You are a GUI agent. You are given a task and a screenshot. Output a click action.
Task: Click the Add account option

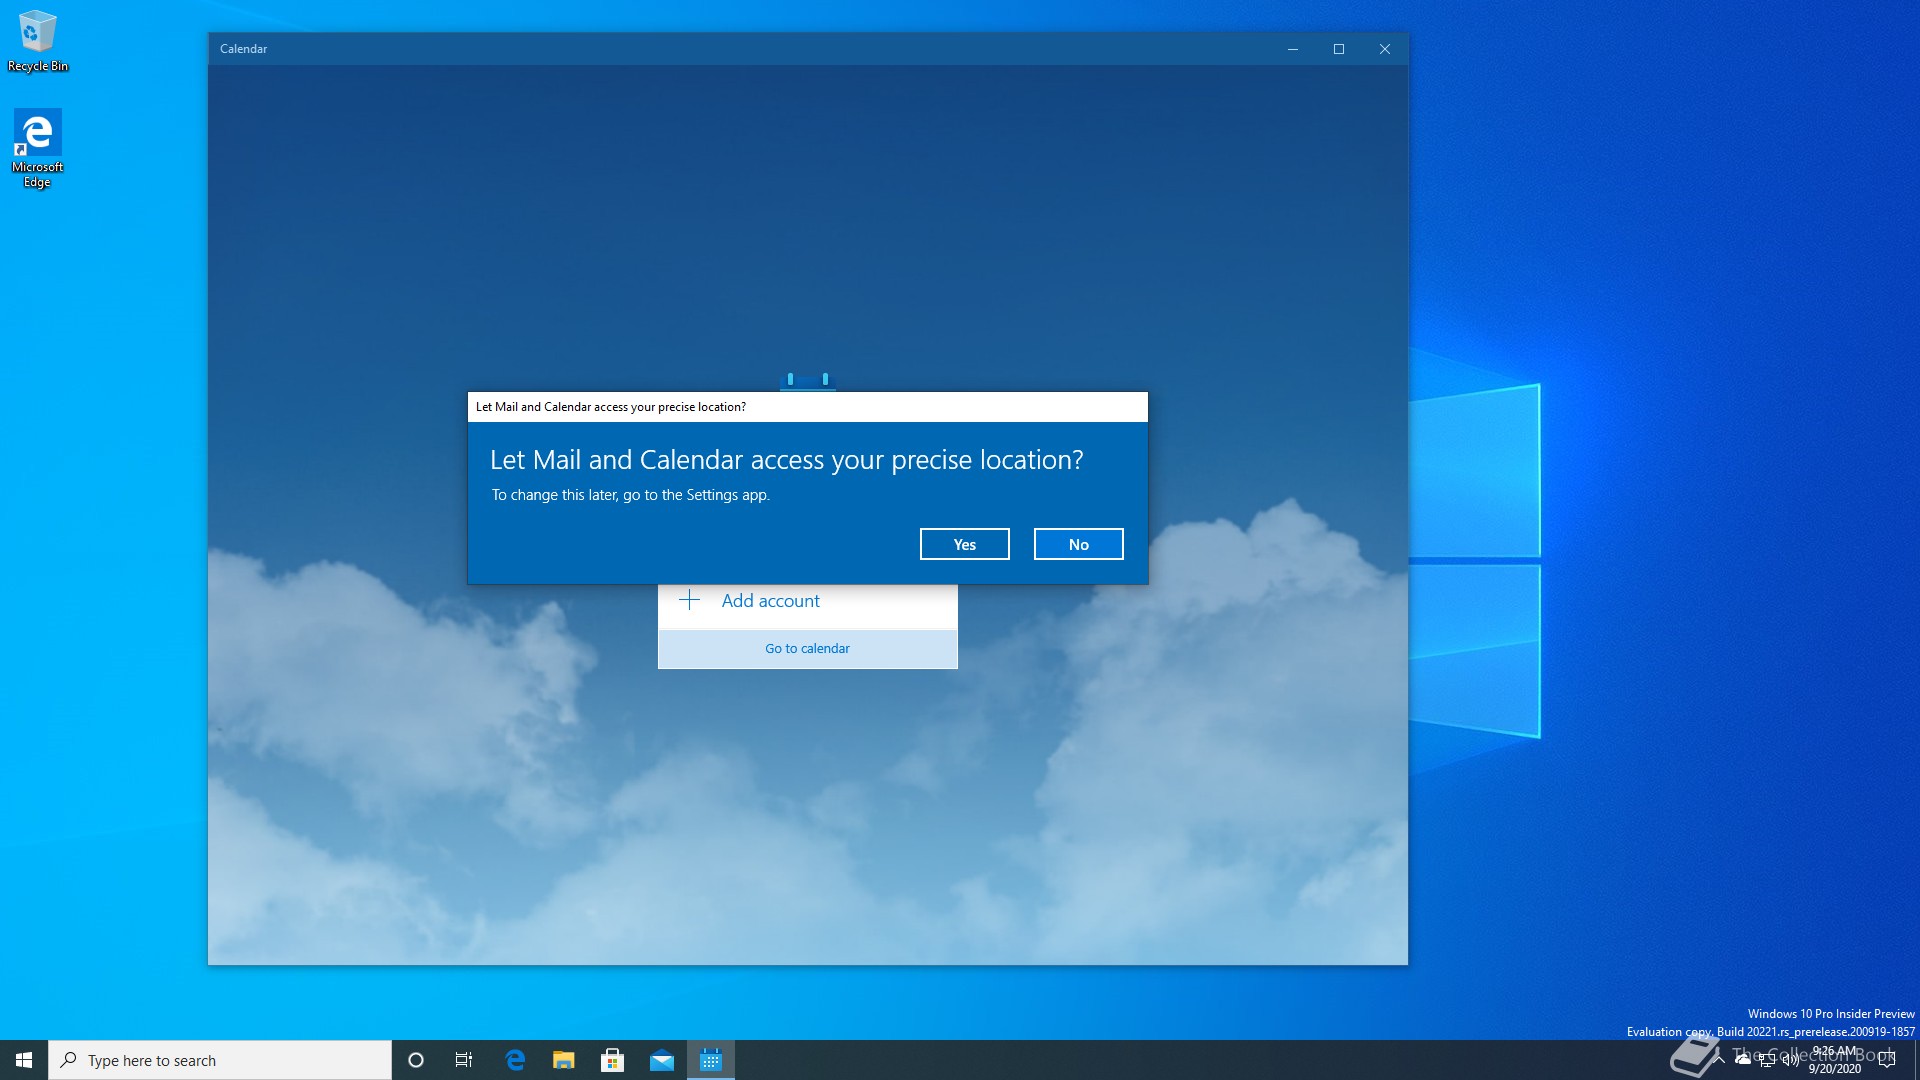pos(807,601)
